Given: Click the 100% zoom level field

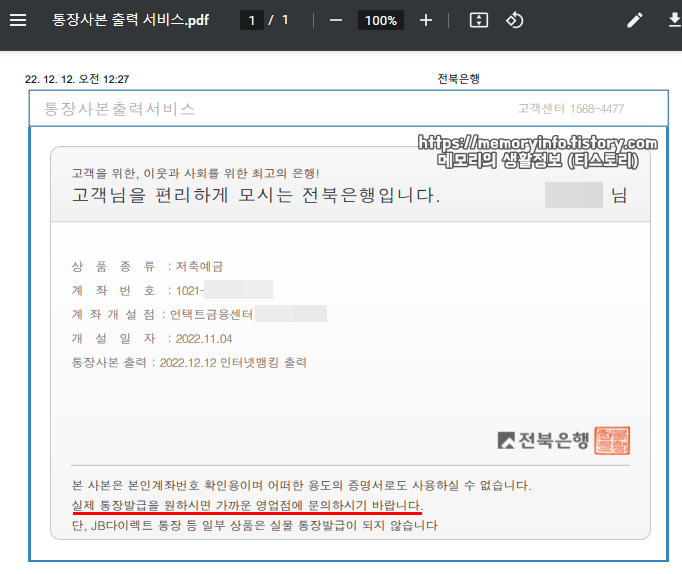Looking at the screenshot, I should 381,20.
